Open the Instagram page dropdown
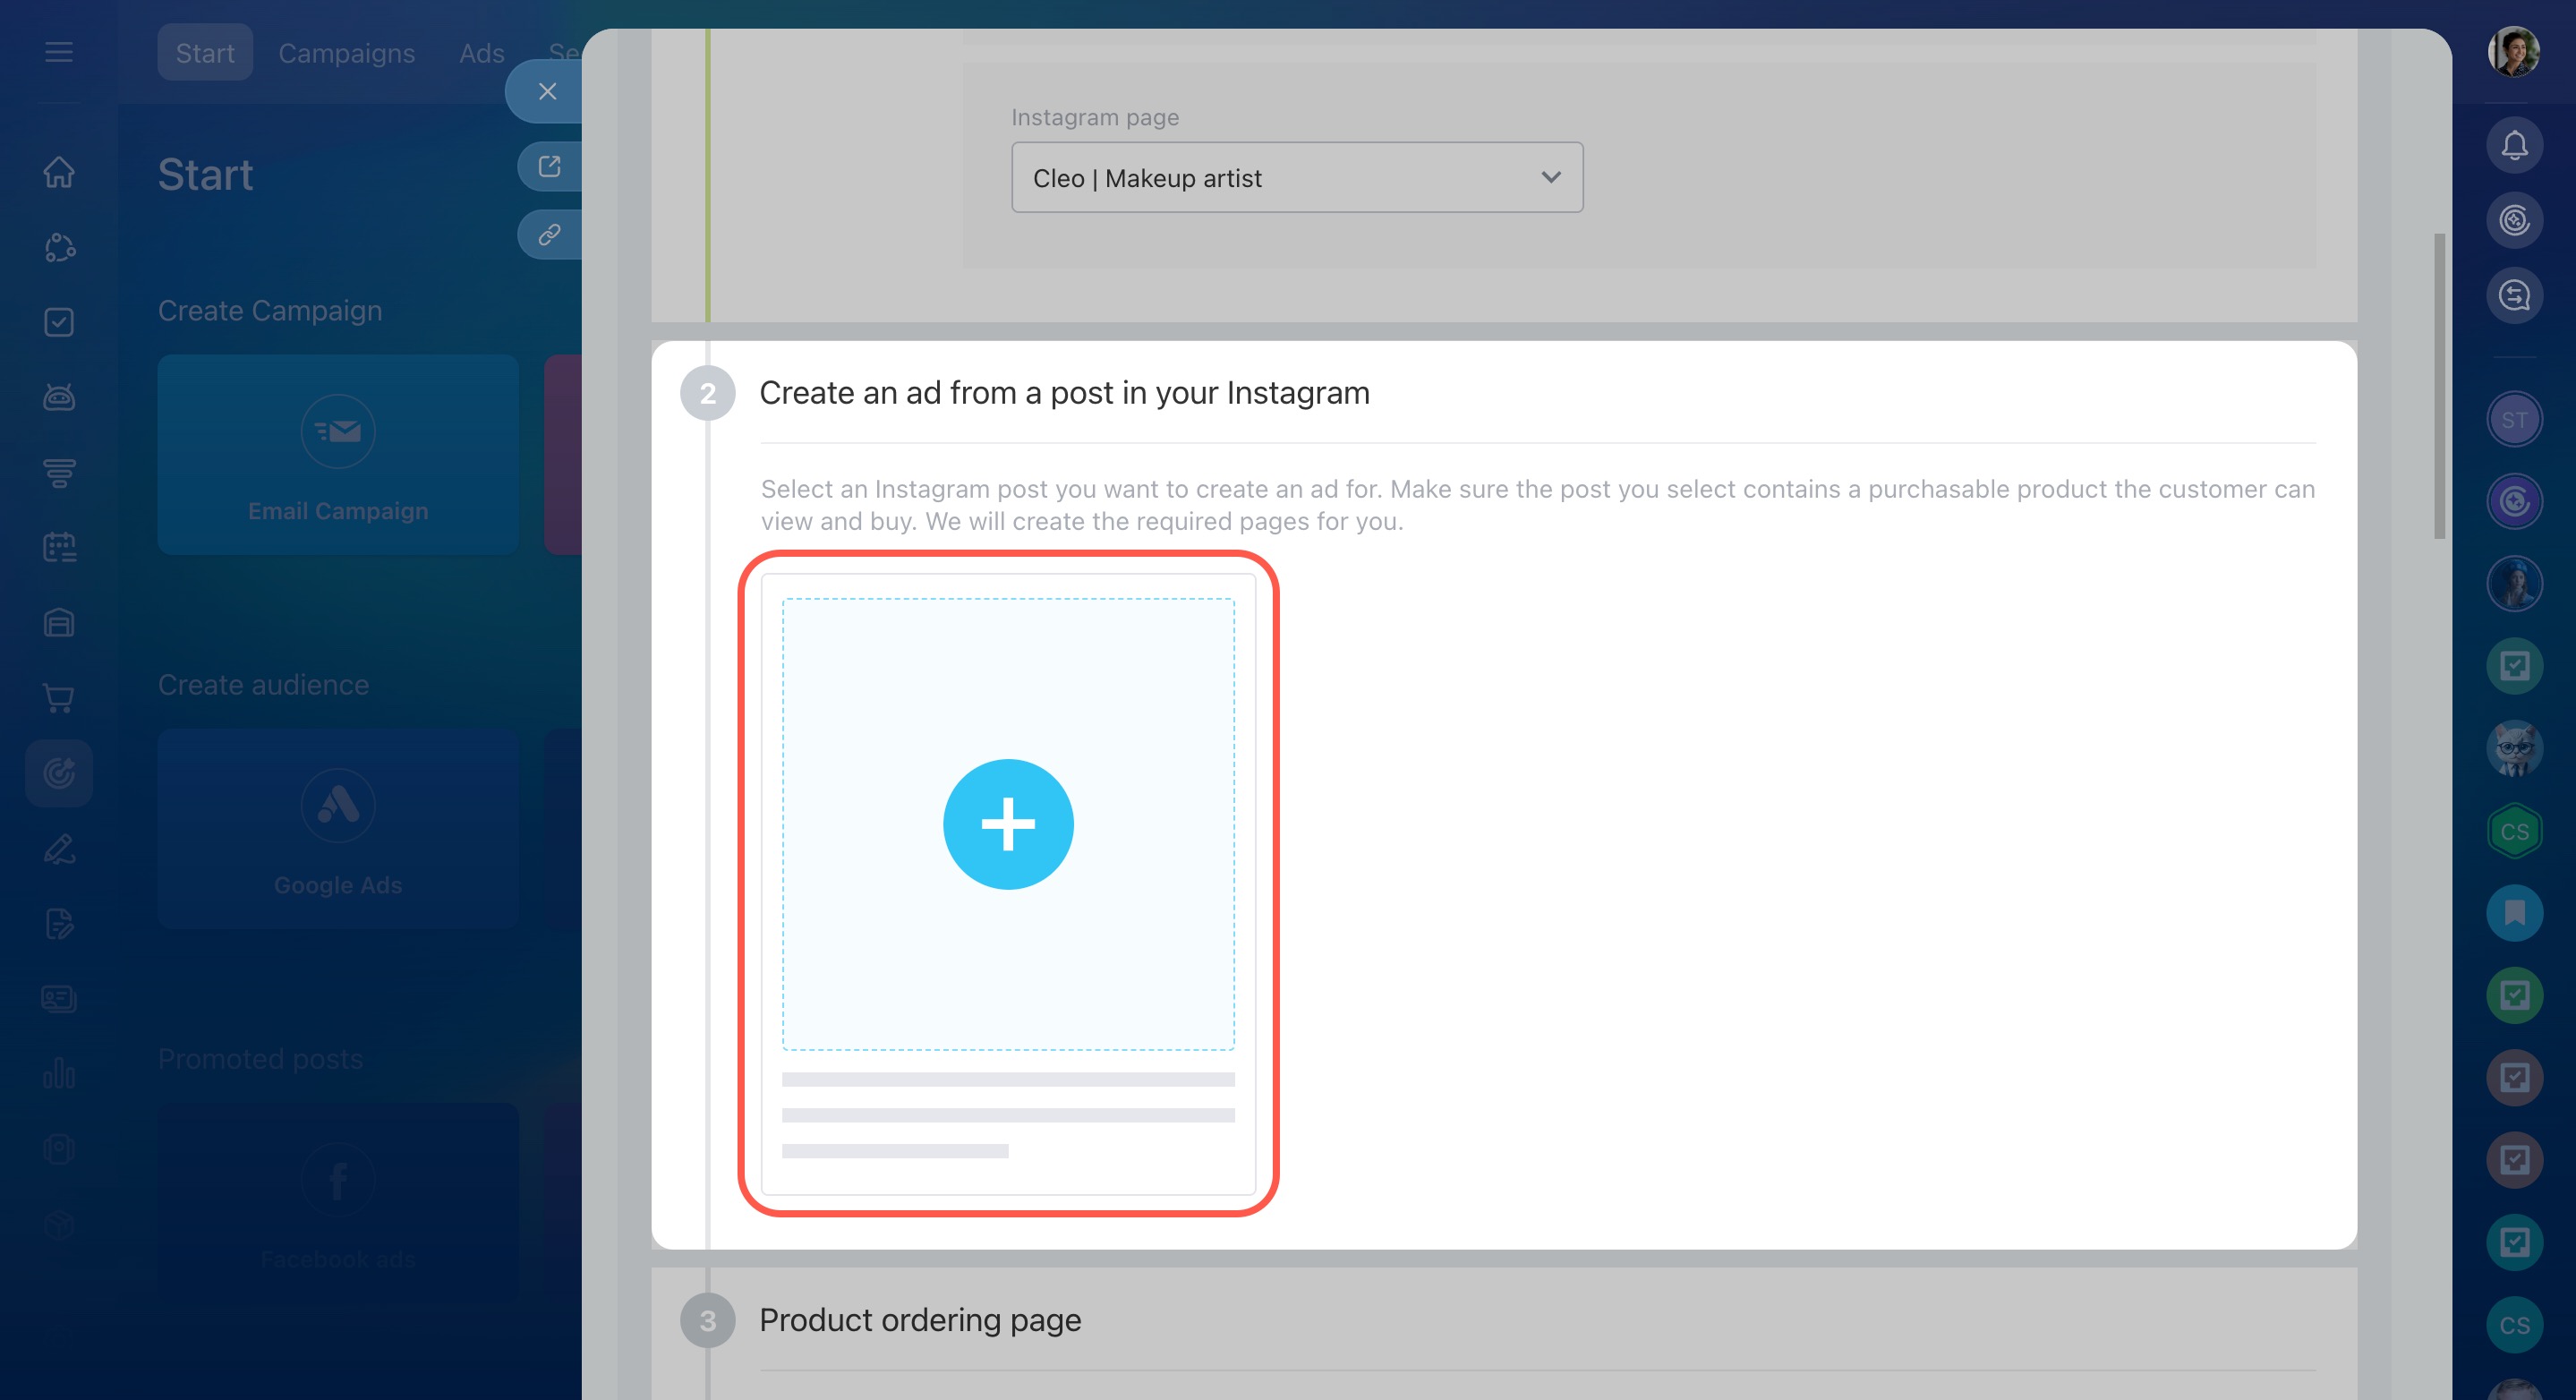The image size is (2576, 1400). [1296, 178]
